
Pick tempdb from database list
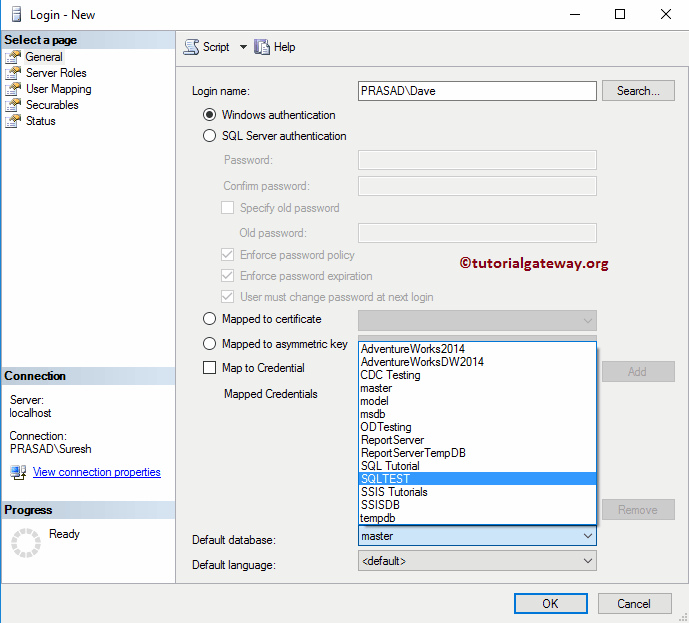477,518
